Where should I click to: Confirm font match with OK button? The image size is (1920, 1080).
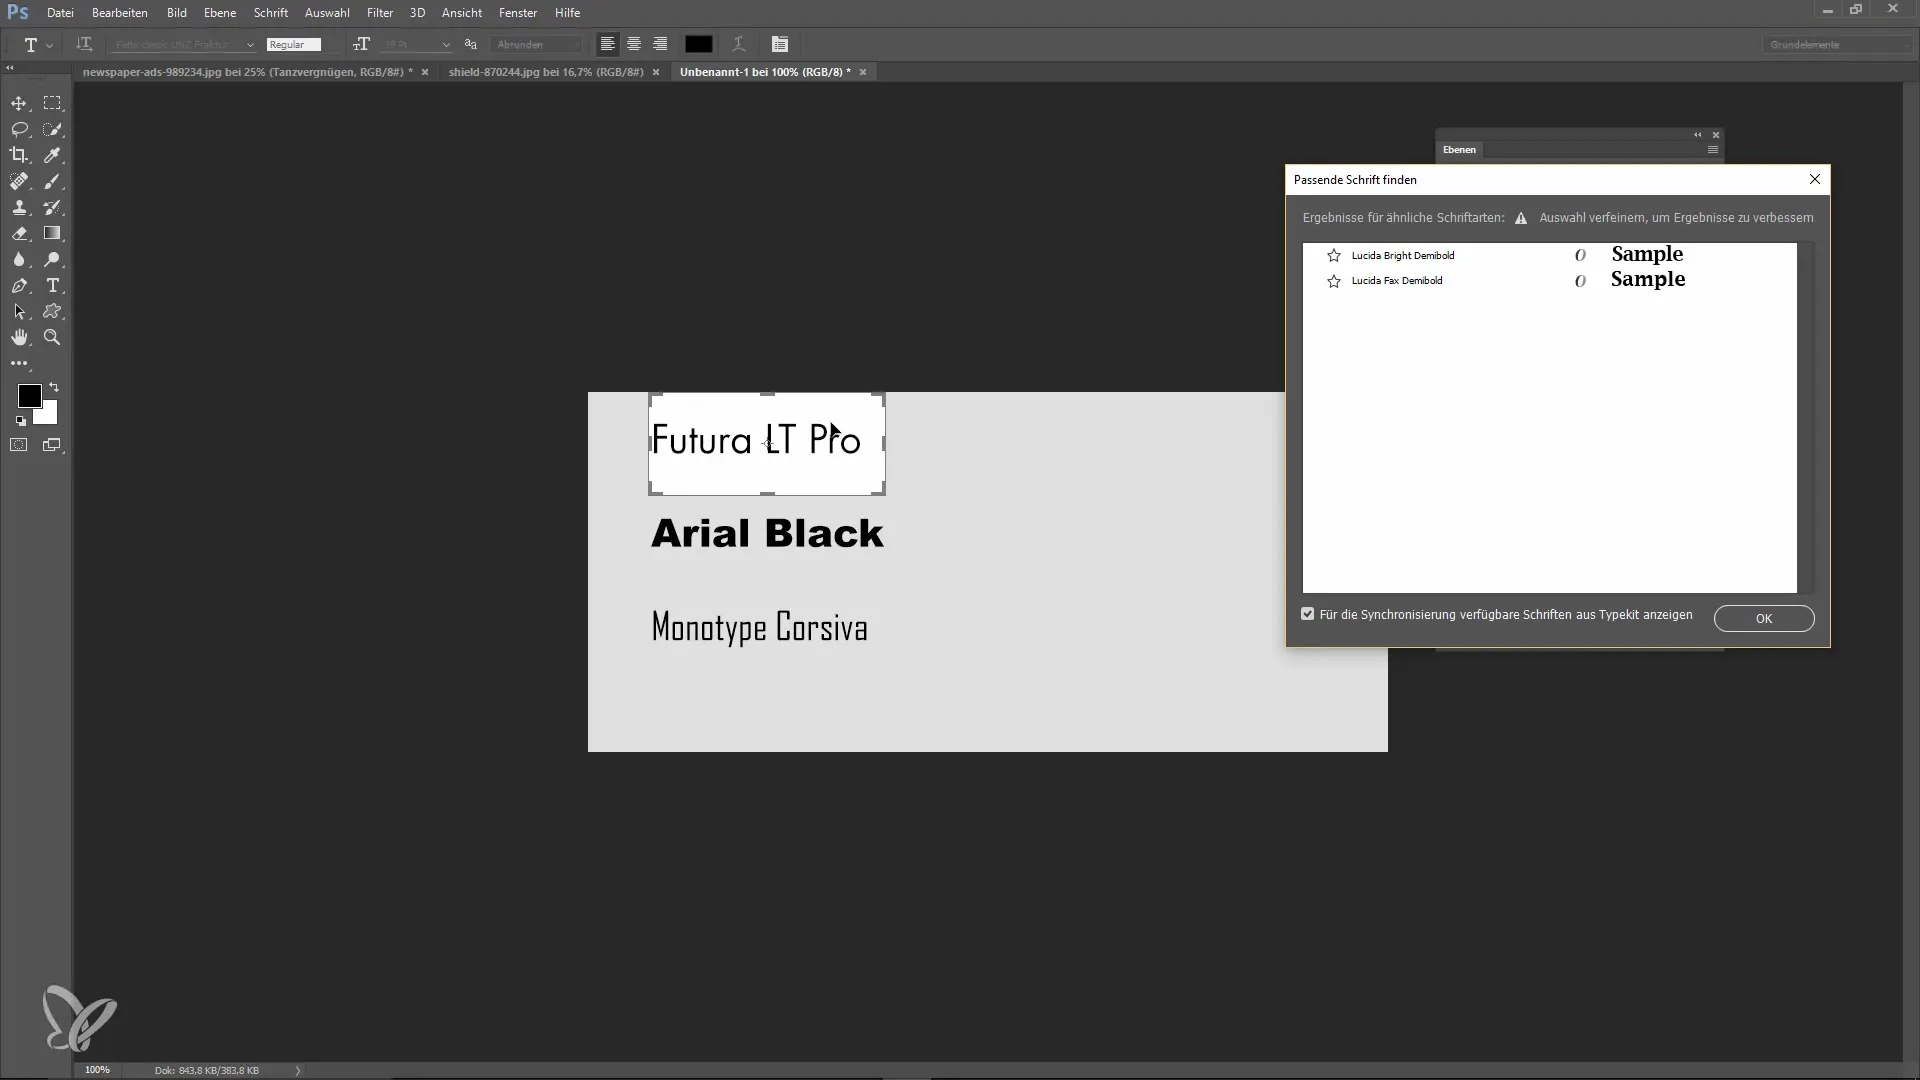tap(1764, 618)
